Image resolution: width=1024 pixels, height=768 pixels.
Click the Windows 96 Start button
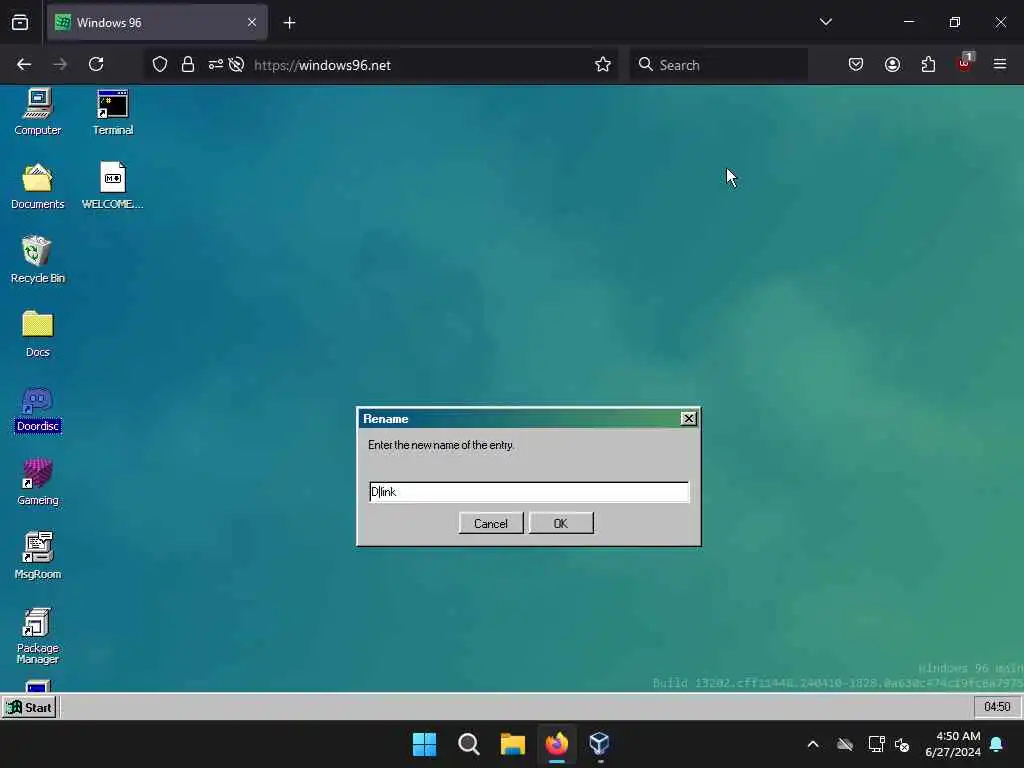click(29, 707)
